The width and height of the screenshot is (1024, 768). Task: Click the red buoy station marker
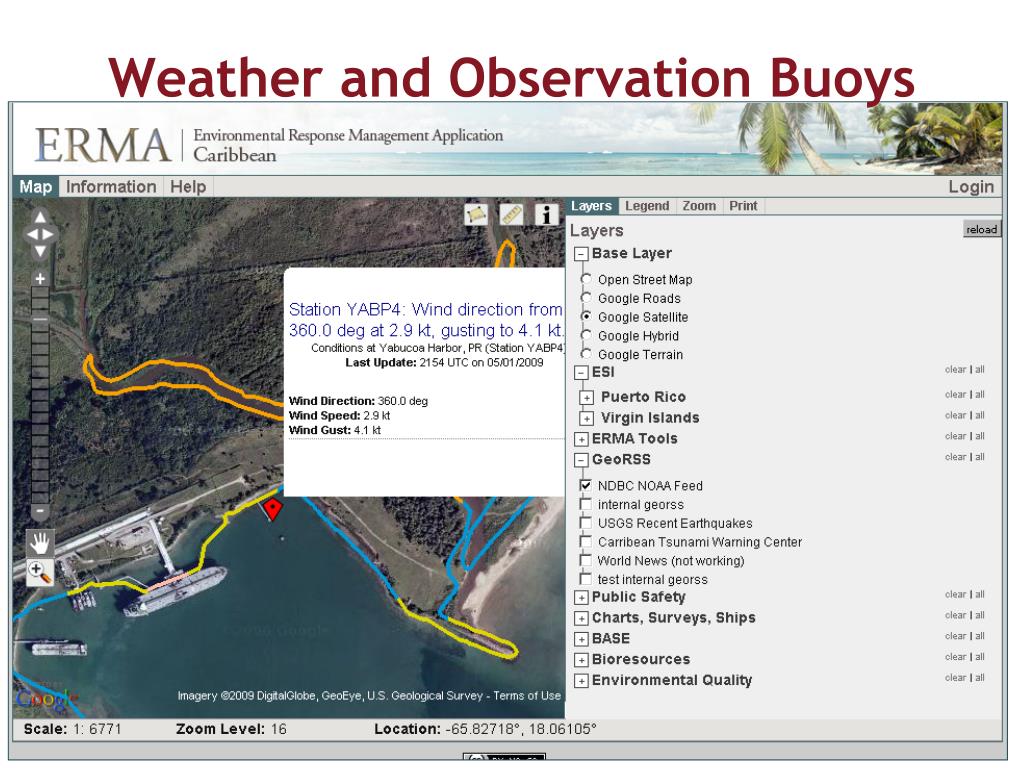click(272, 508)
